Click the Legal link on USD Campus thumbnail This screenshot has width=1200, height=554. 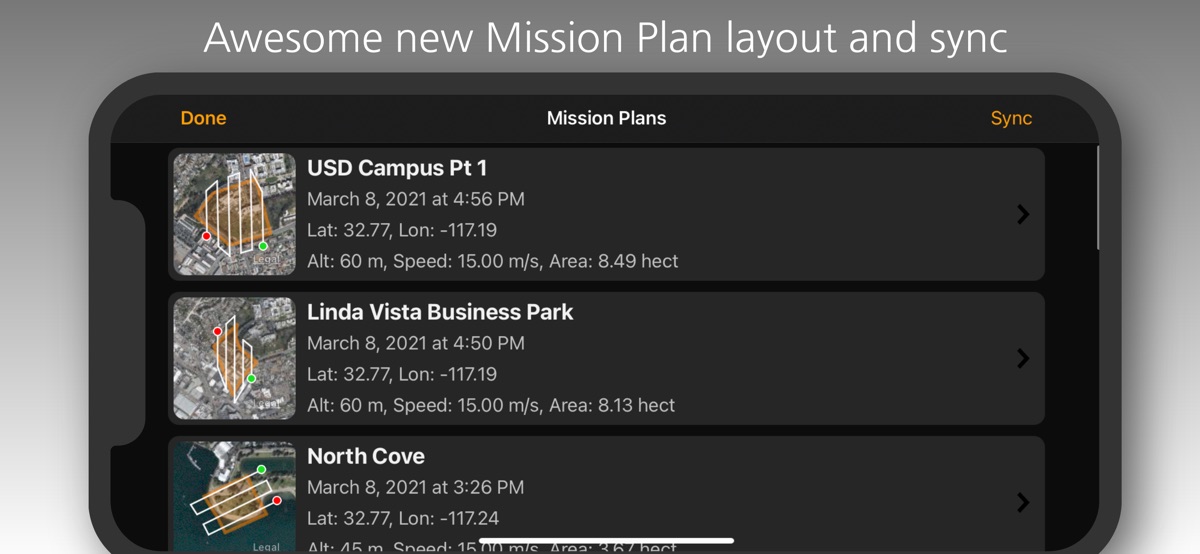265,259
